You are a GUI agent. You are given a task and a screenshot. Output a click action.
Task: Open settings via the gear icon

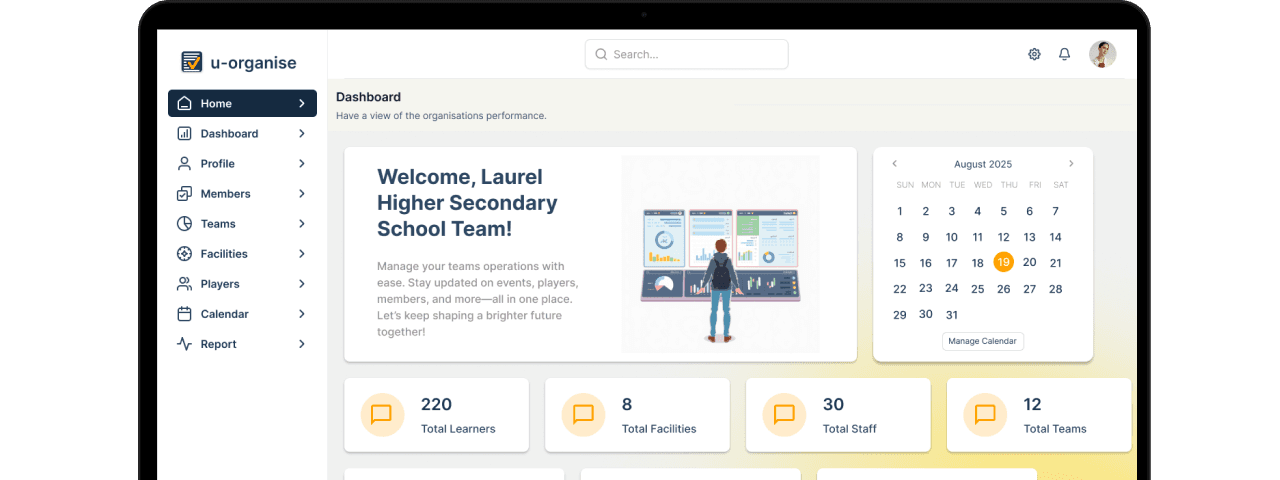(x=1034, y=54)
